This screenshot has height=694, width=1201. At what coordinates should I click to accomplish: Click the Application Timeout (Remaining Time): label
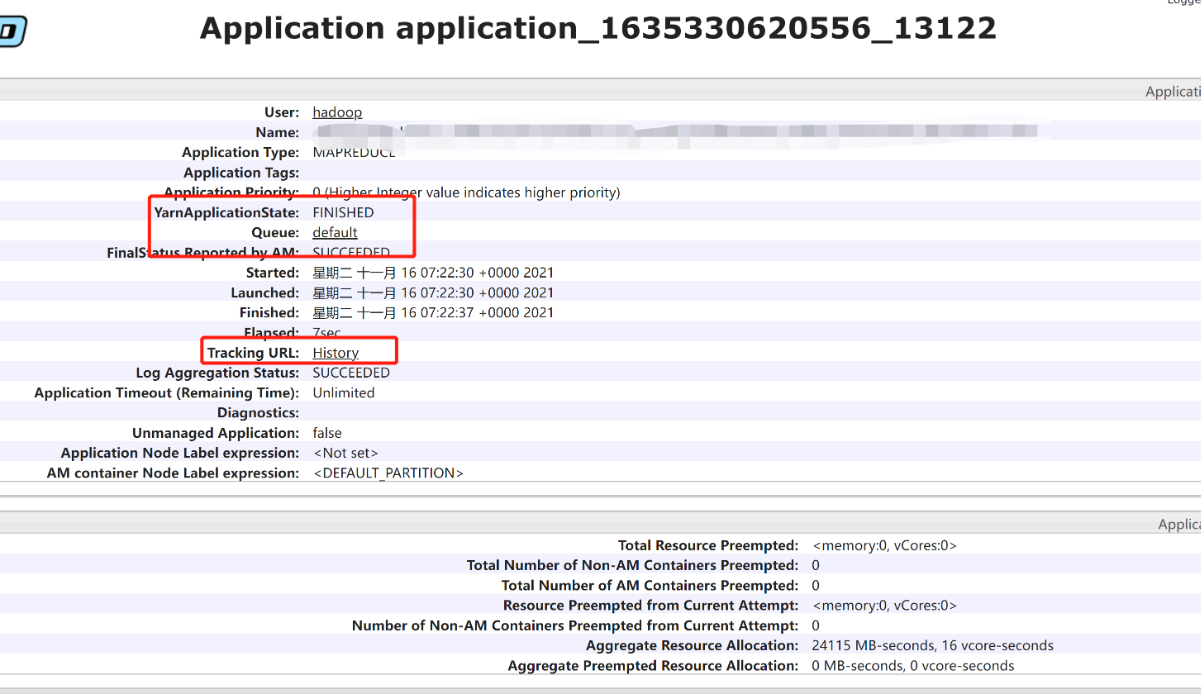click(x=167, y=393)
